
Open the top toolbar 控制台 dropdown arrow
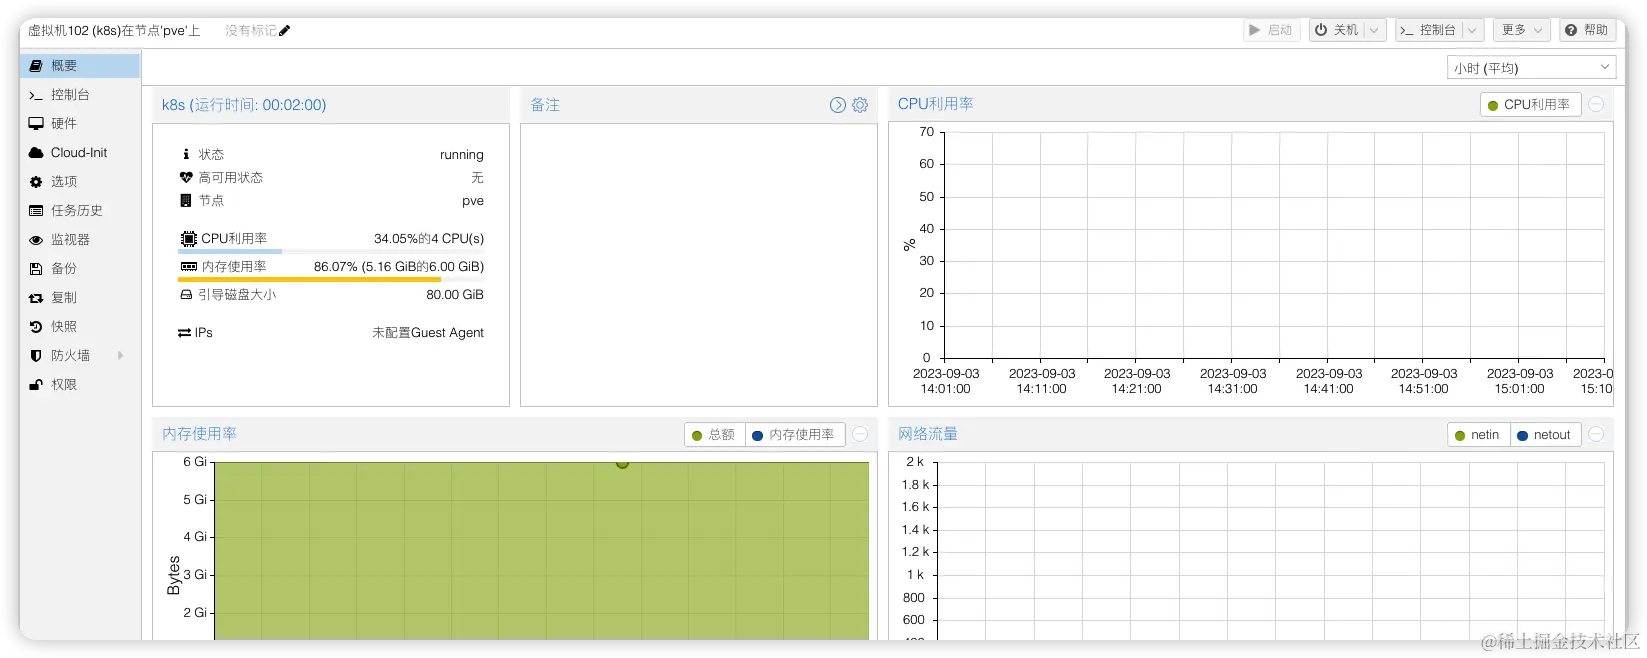(1472, 30)
